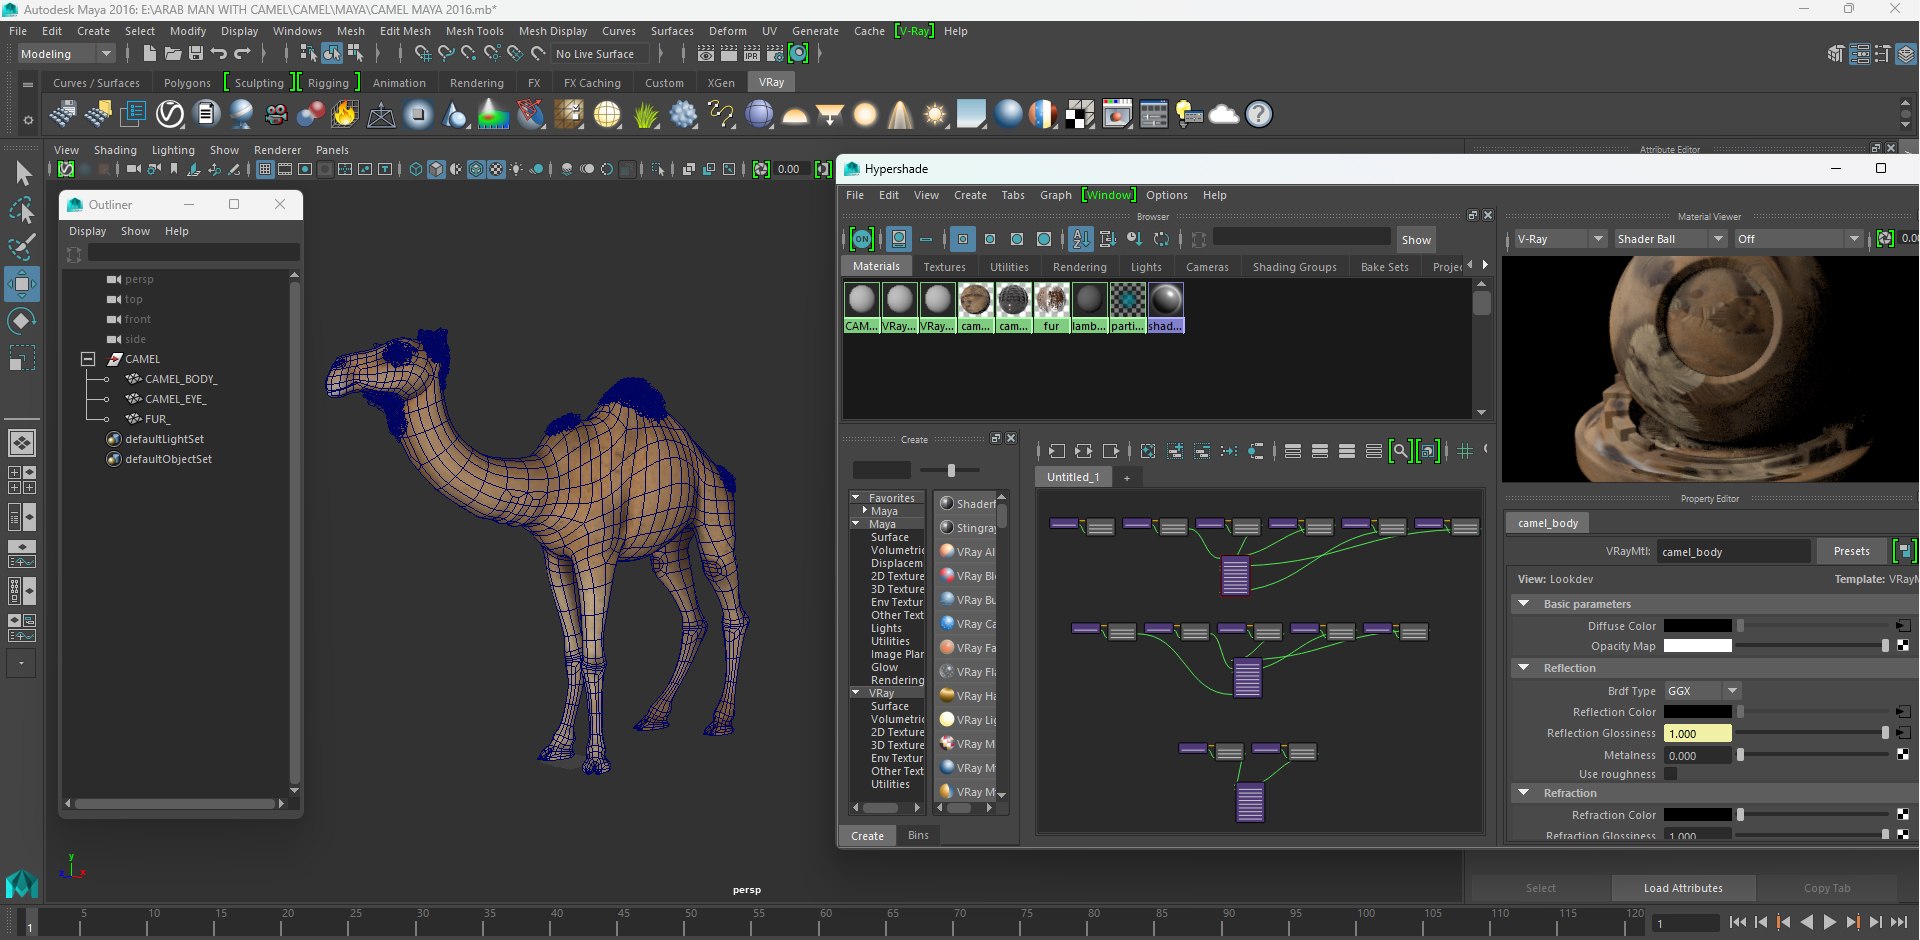Toggle the Use roughness checkbox

[x=1670, y=774]
